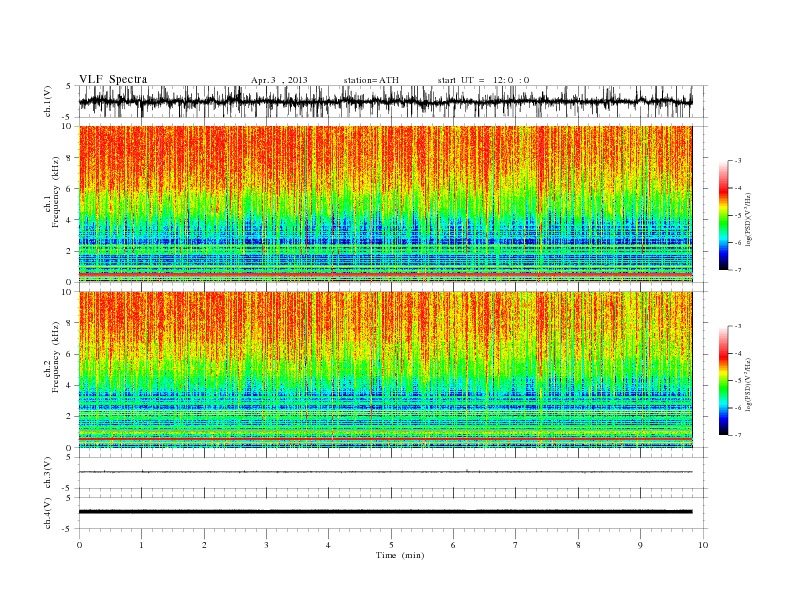
Task: Select the "Apr.3 , 2013" date label
Action: pos(279,80)
